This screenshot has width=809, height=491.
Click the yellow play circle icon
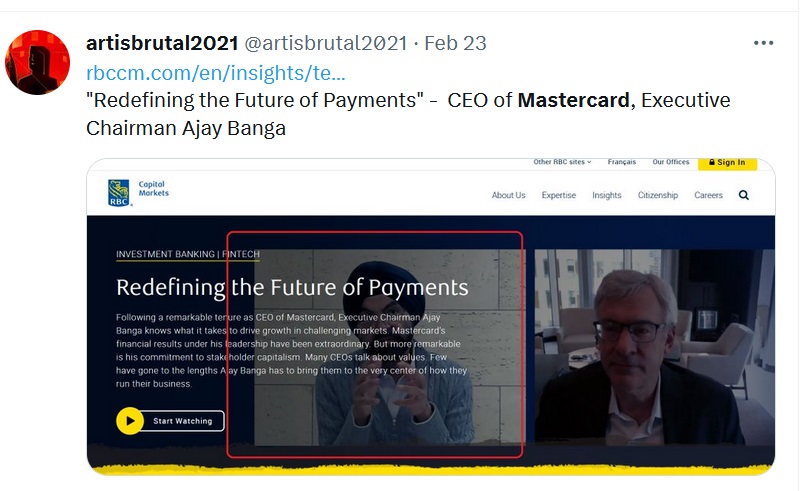point(130,421)
